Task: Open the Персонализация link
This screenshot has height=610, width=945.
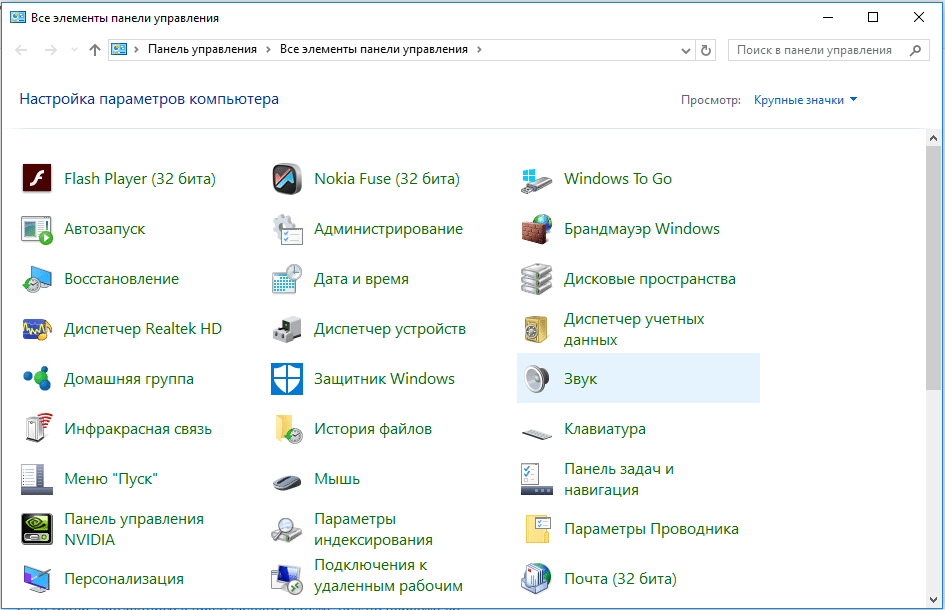Action: 124,579
